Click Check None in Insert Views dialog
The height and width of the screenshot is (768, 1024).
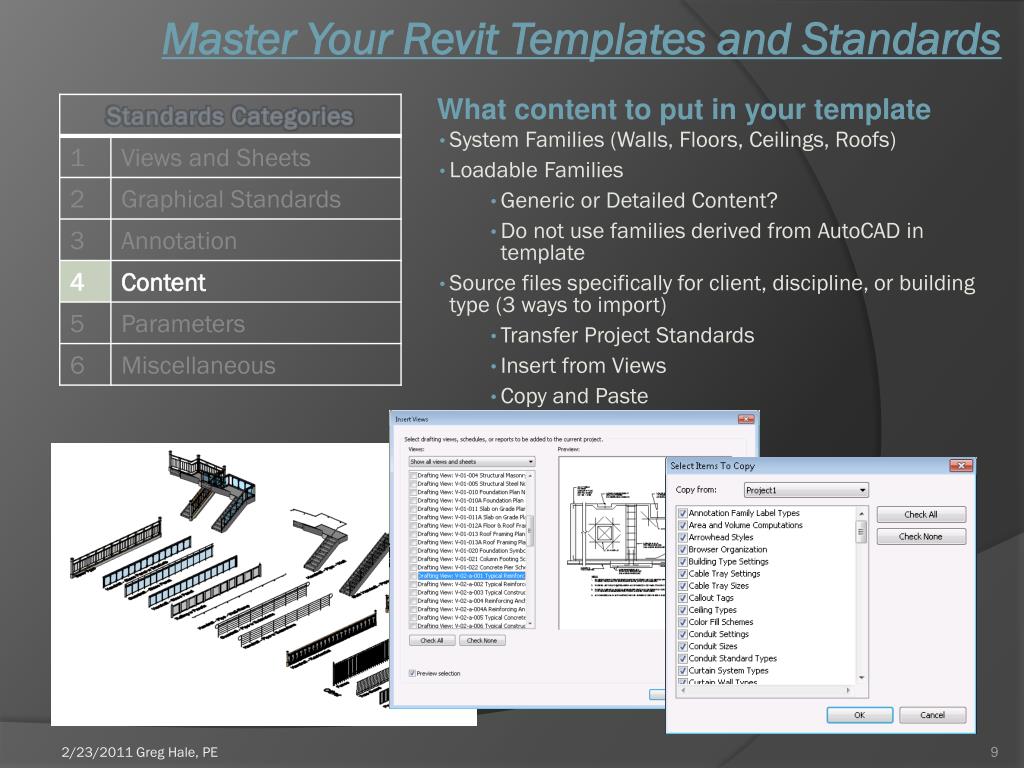pos(482,641)
